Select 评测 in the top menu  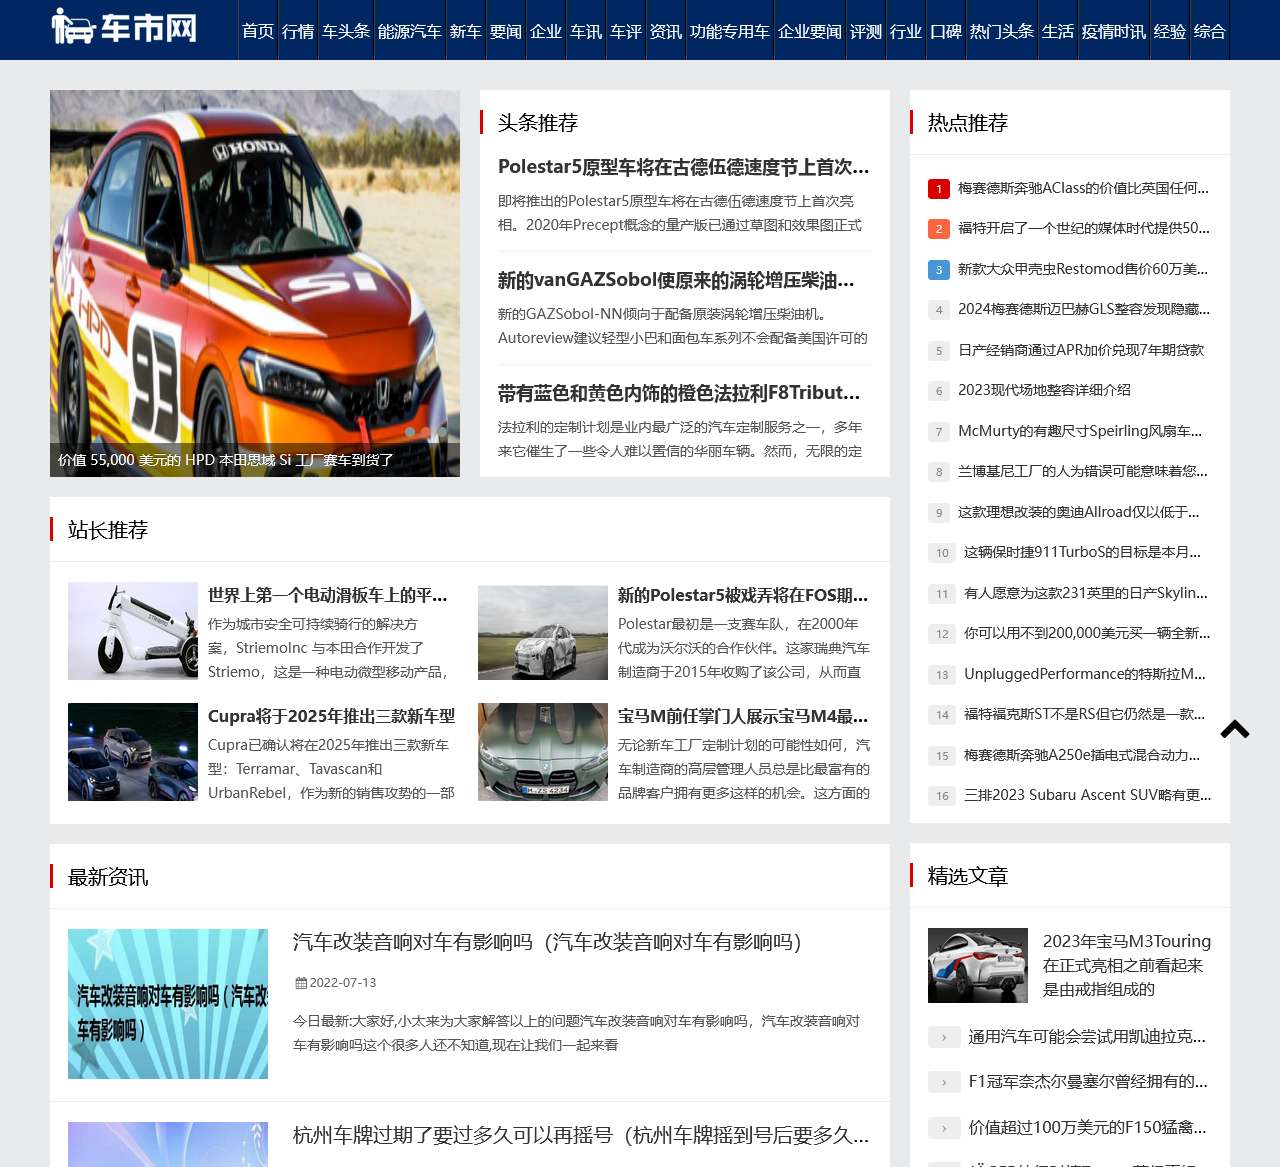(866, 31)
